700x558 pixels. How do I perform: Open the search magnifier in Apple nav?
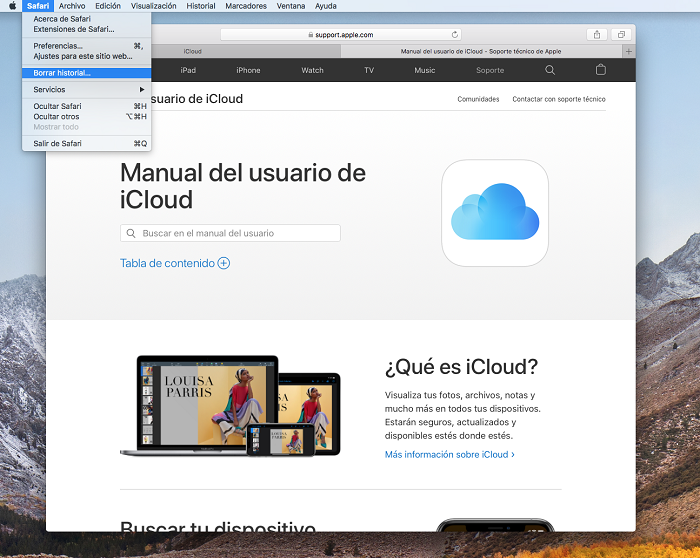coord(550,70)
